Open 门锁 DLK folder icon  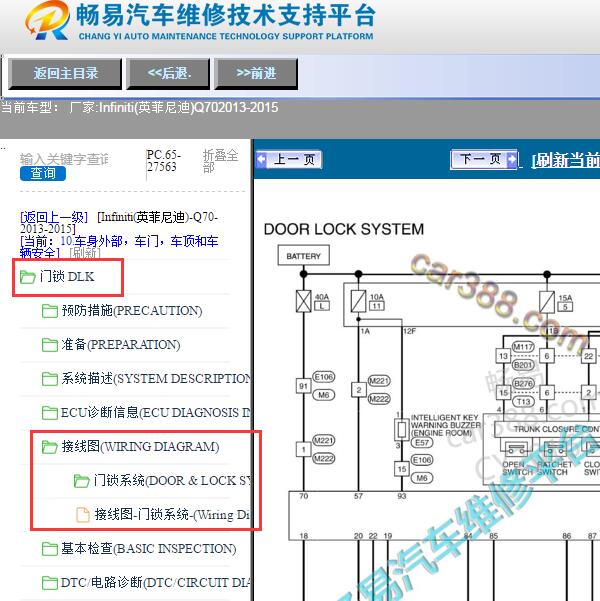point(28,277)
